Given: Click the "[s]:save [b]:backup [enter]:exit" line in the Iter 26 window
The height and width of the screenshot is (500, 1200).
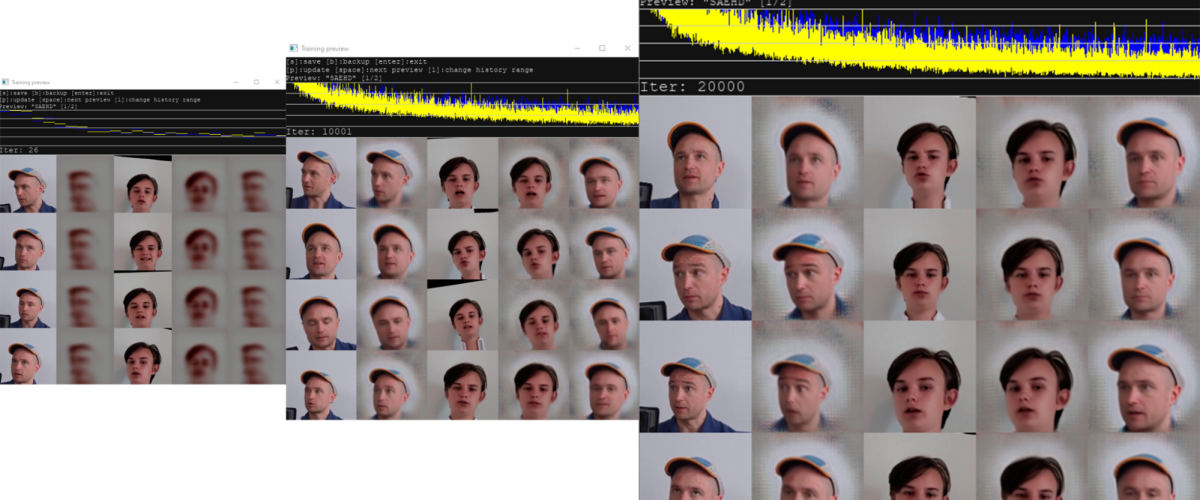Looking at the screenshot, I should (57, 93).
